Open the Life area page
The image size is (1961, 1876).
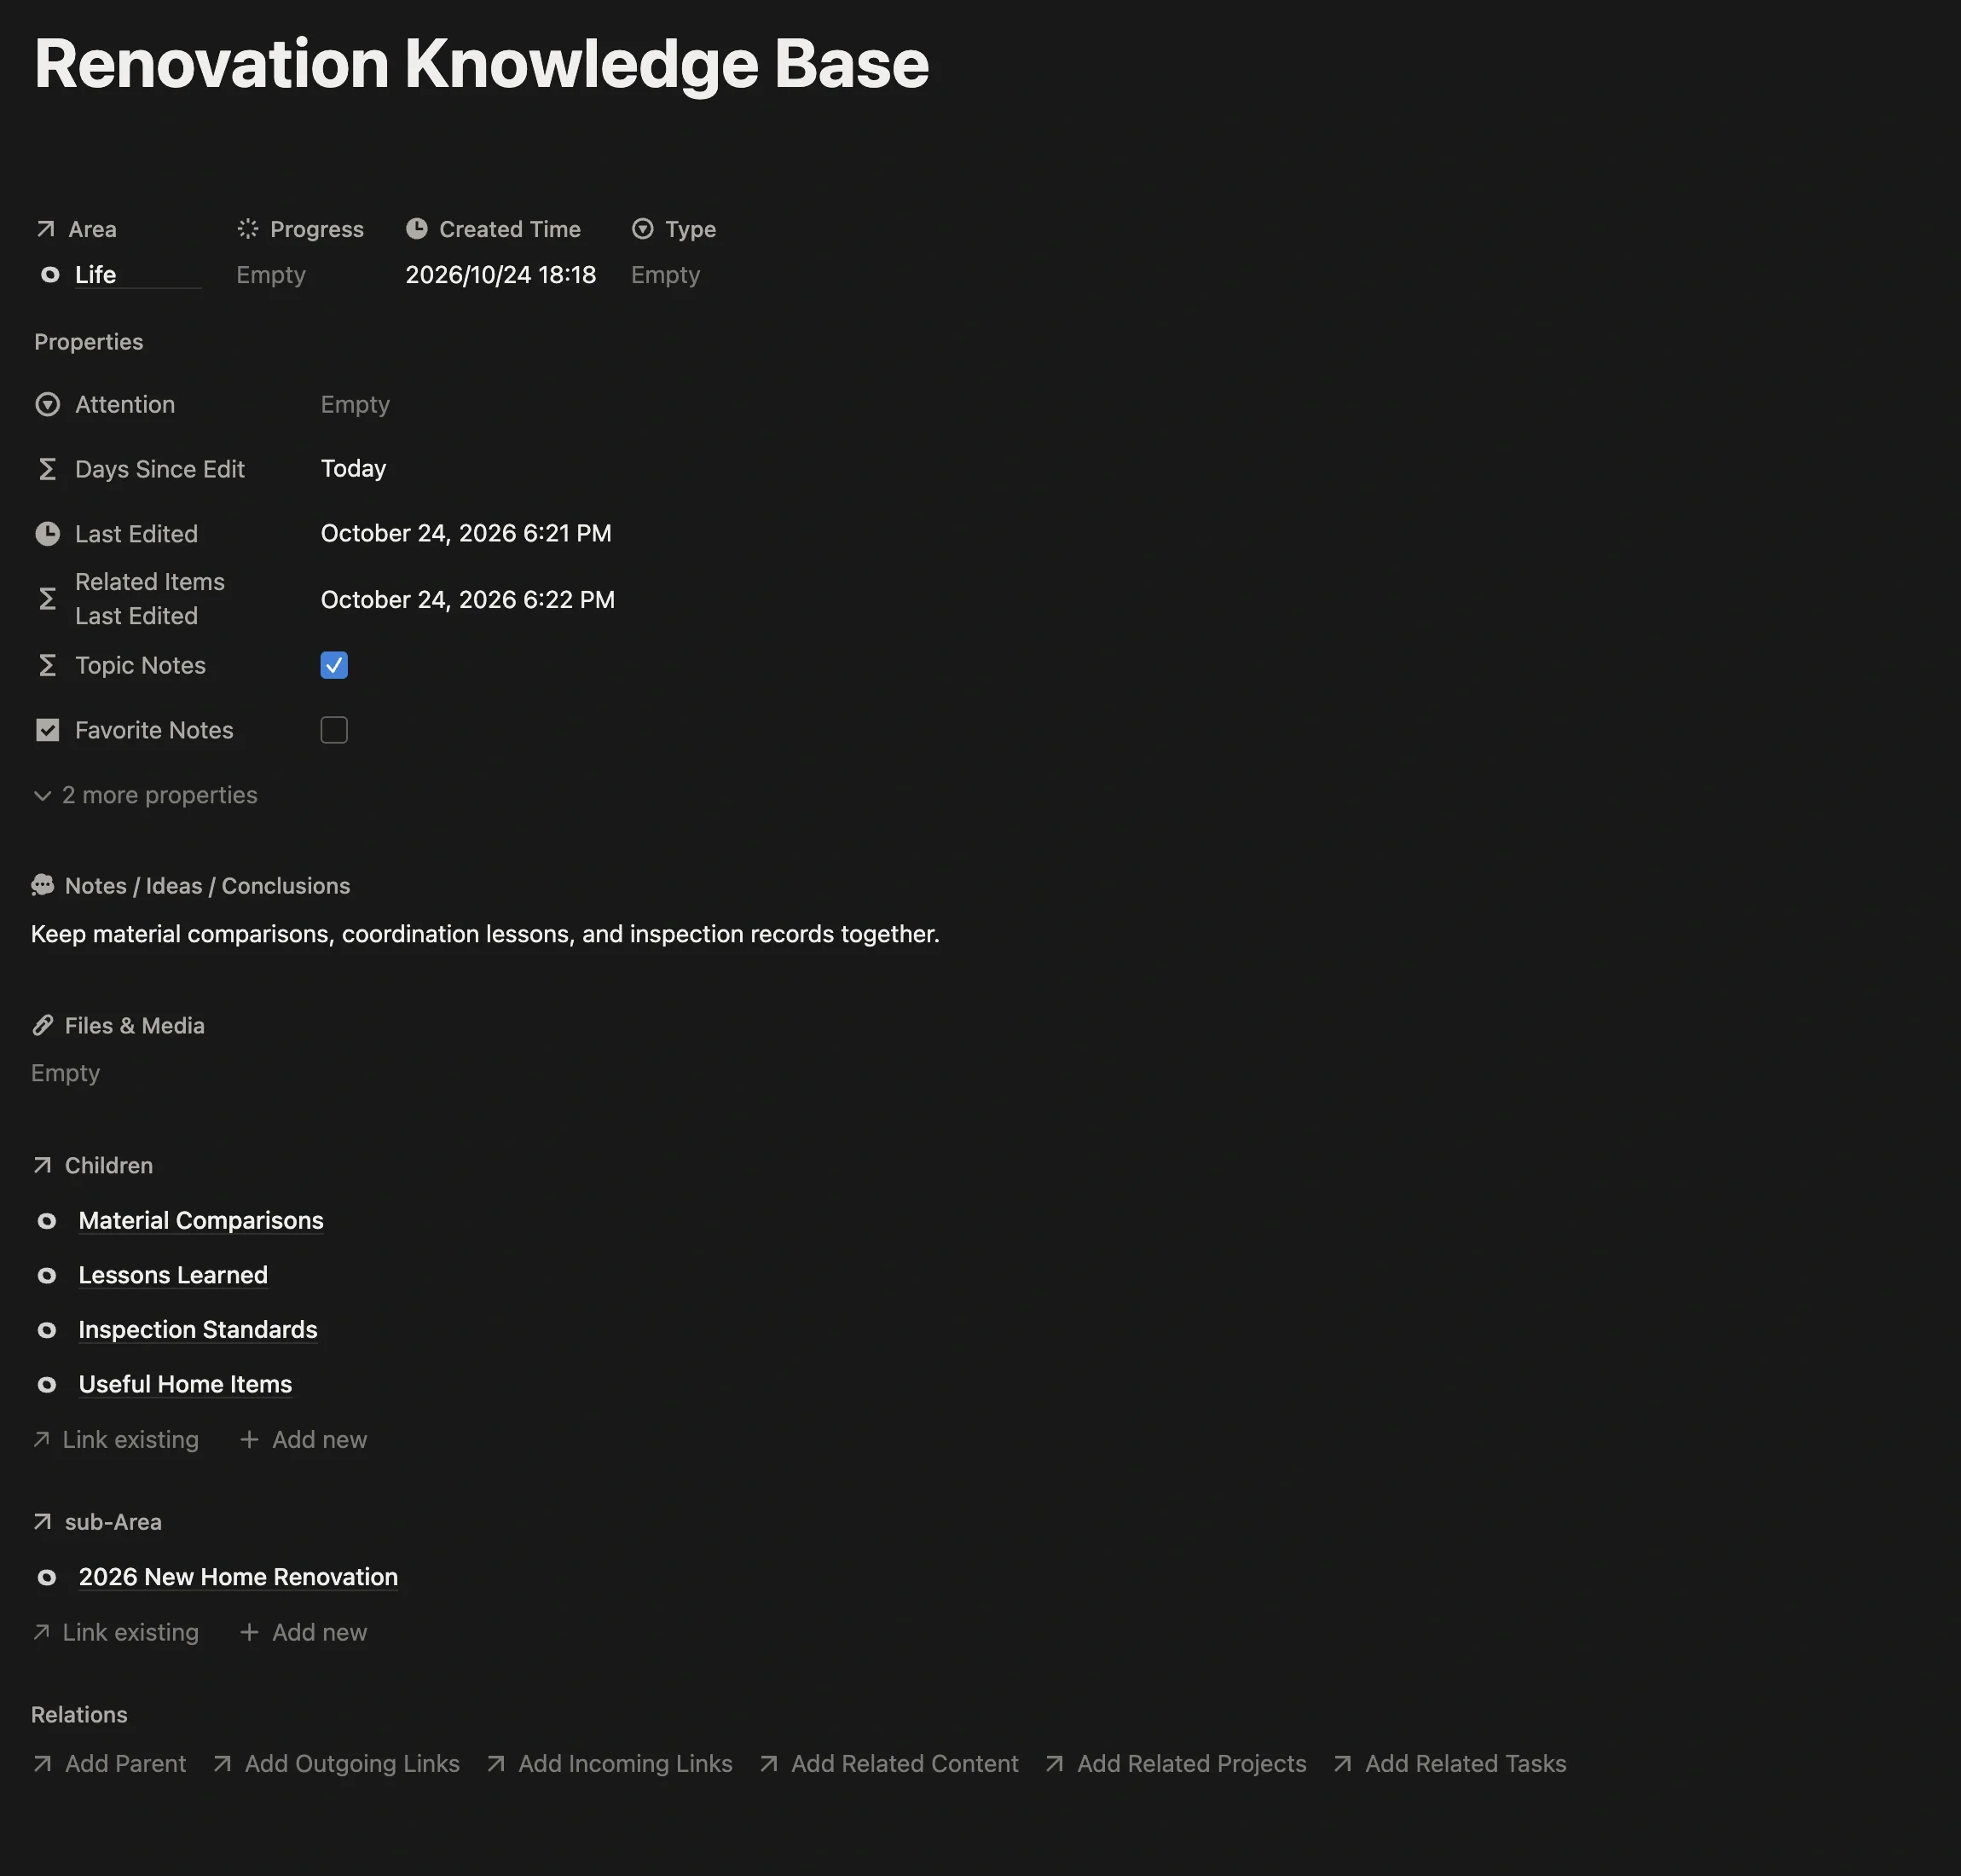(x=96, y=275)
